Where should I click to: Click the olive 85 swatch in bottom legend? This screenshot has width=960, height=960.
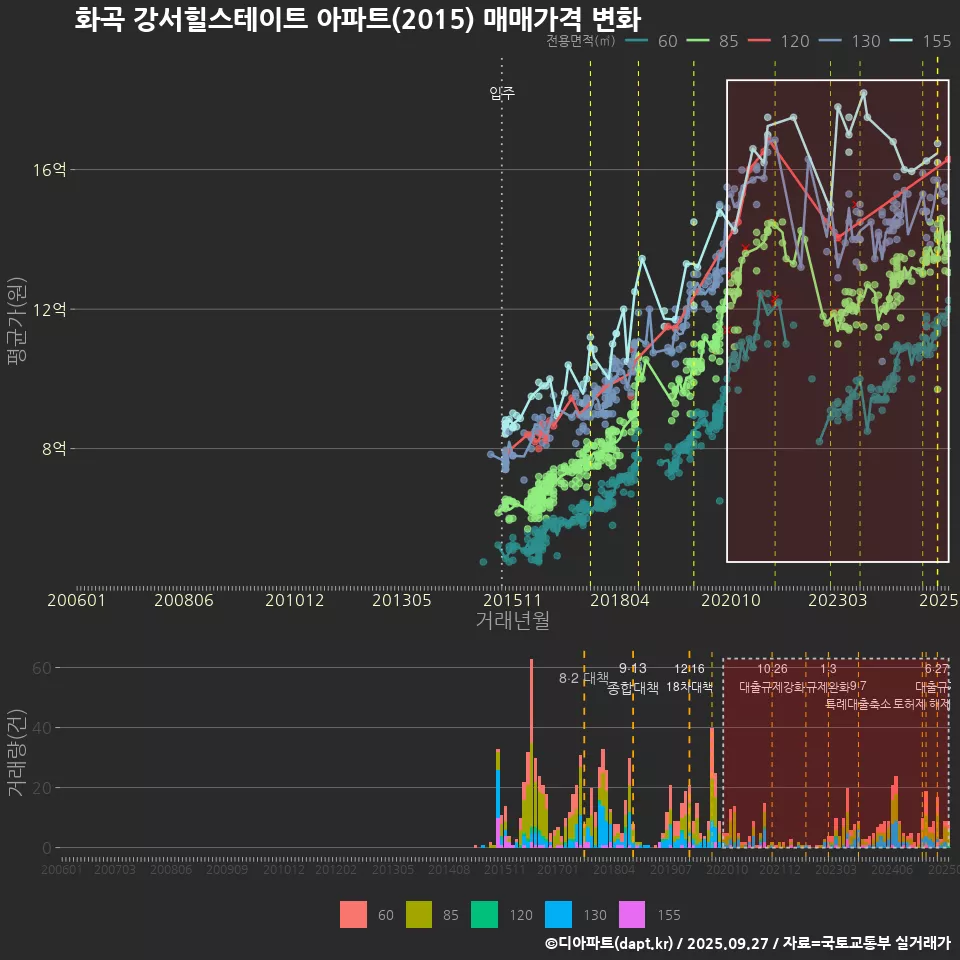(418, 914)
